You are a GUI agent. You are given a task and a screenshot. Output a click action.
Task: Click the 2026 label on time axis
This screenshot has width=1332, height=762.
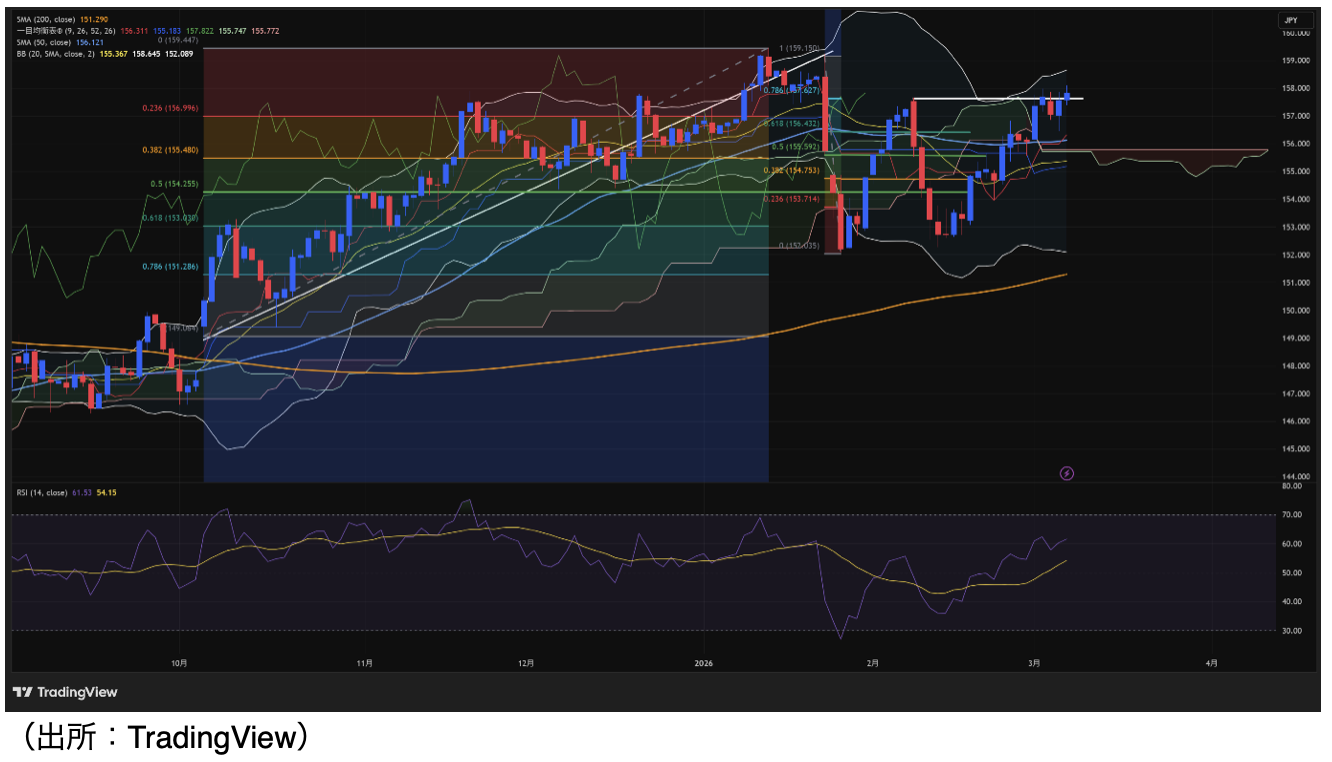[705, 663]
